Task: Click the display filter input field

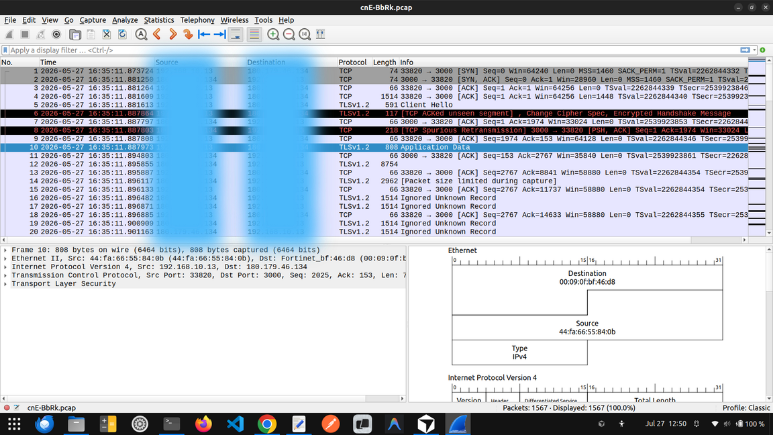Action: 374,50
